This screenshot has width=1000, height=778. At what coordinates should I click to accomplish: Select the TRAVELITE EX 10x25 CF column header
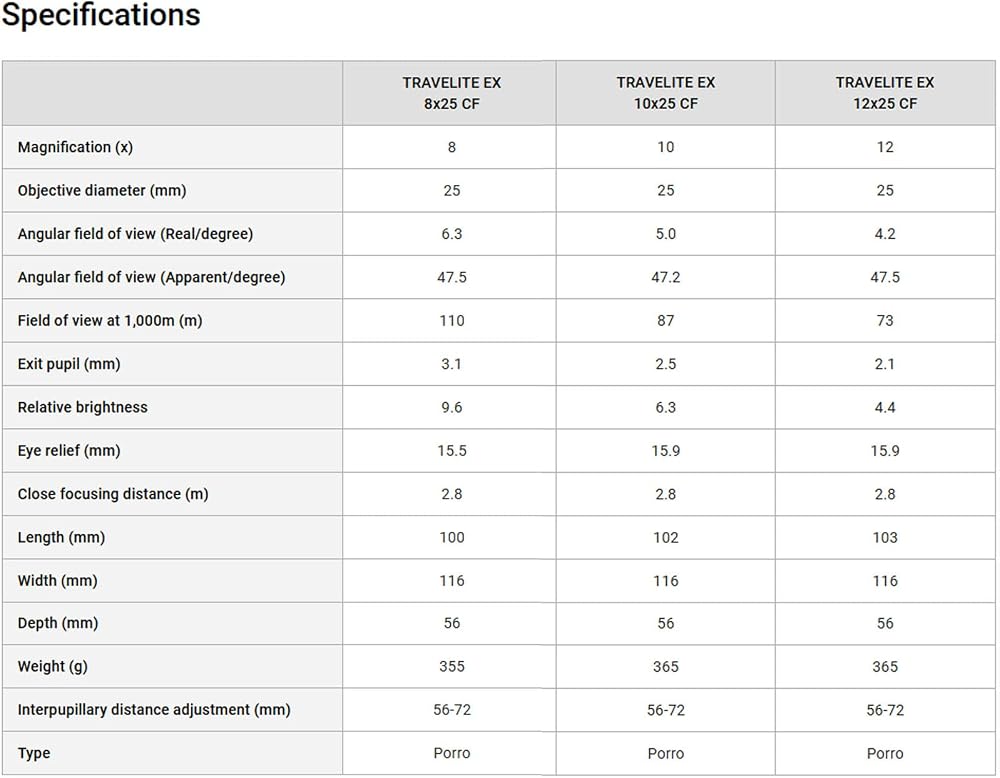coord(666,93)
